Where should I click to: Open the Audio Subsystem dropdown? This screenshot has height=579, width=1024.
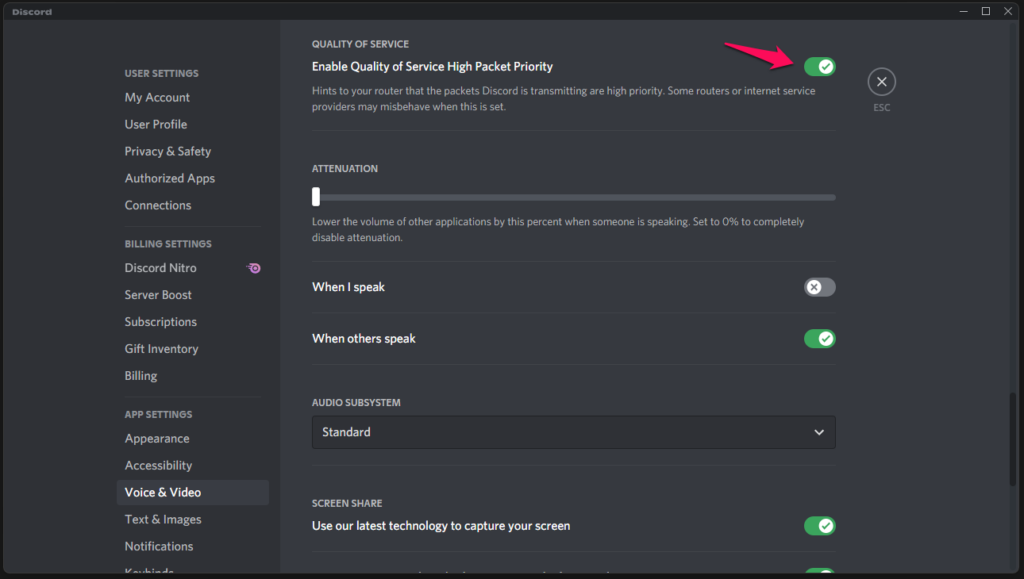(573, 432)
